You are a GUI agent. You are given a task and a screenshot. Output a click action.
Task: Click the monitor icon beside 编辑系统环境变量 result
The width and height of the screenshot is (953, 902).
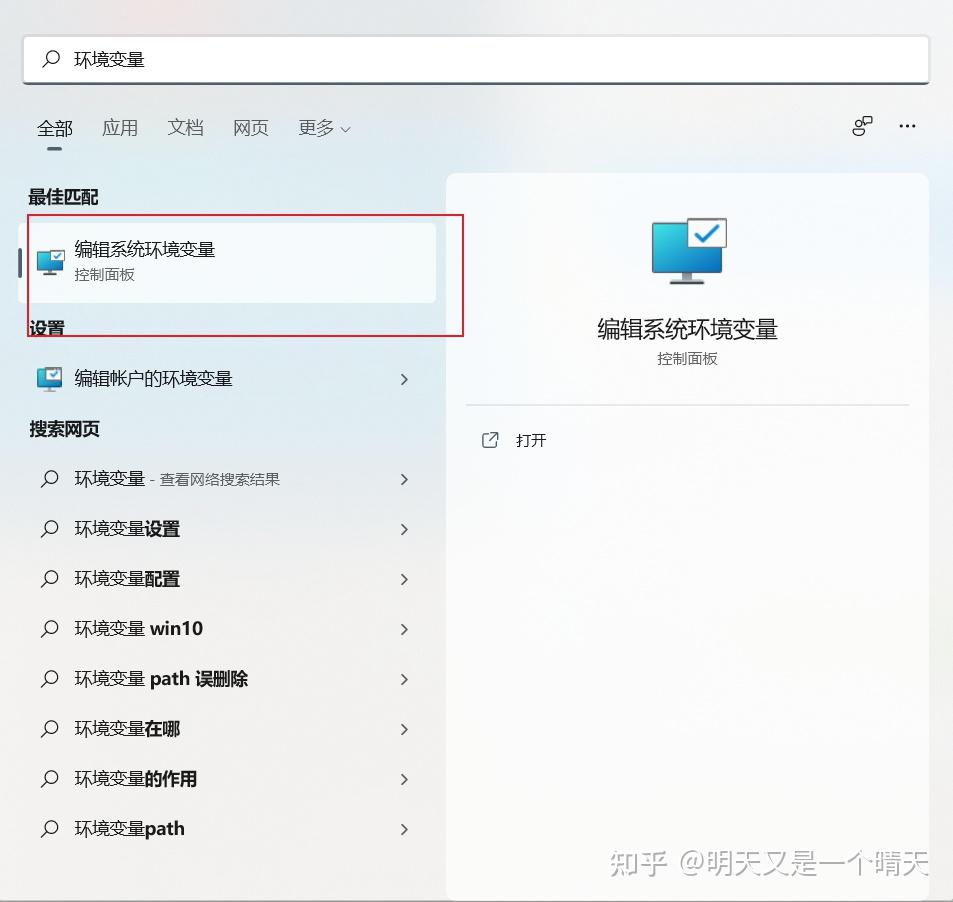click(x=50, y=263)
